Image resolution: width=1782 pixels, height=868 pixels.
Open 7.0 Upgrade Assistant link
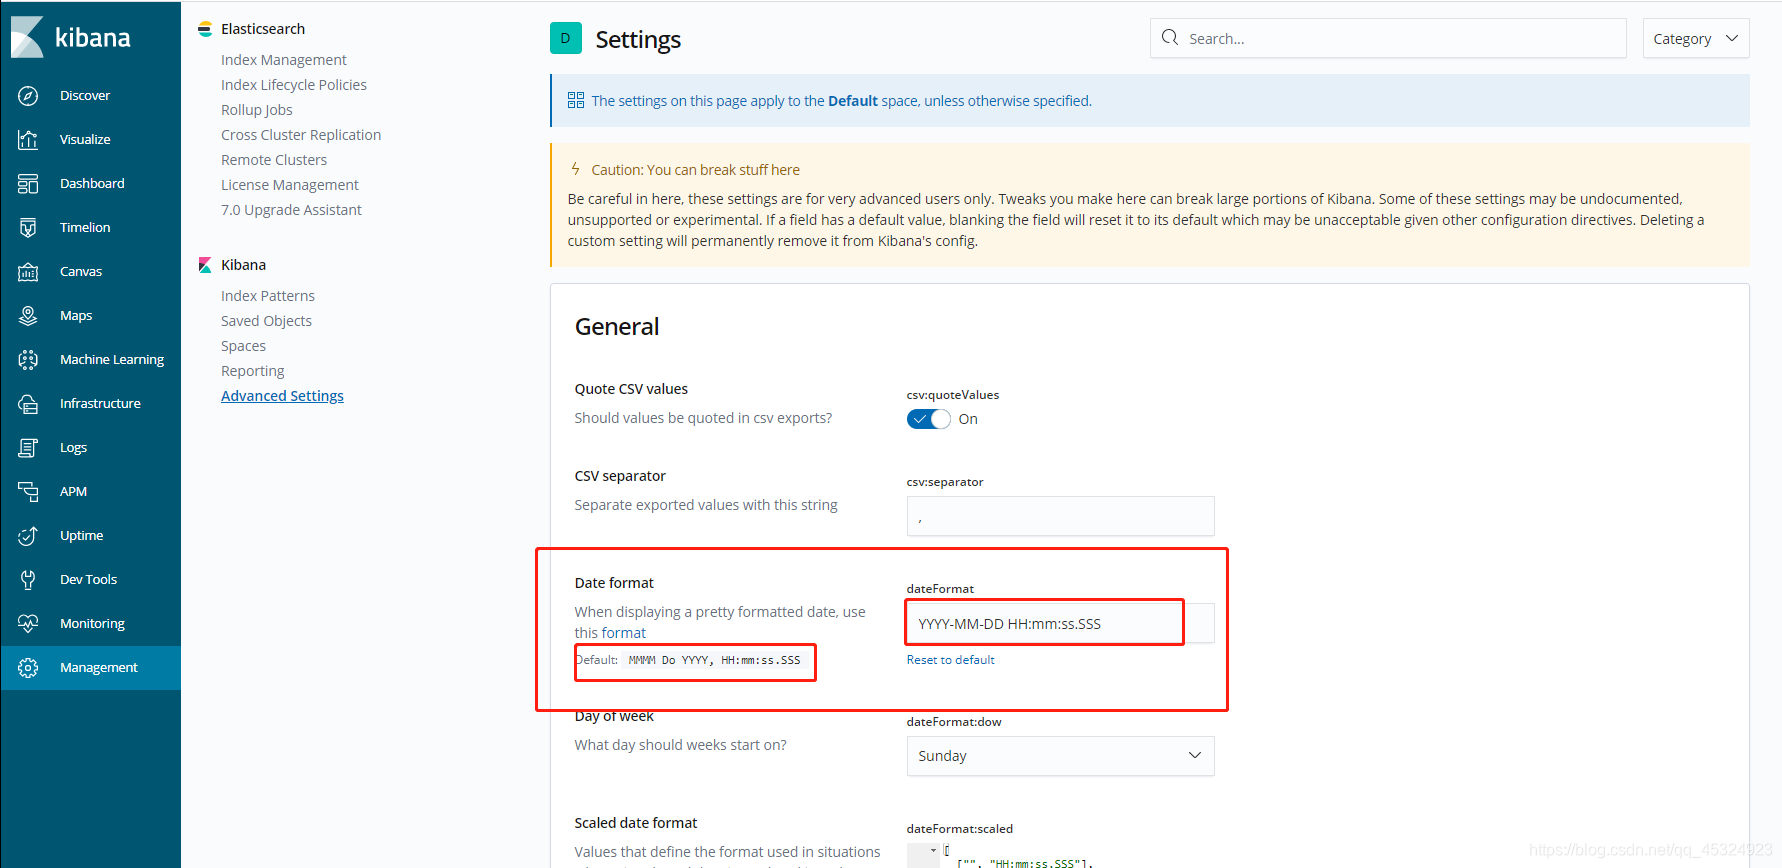pyautogui.click(x=291, y=210)
